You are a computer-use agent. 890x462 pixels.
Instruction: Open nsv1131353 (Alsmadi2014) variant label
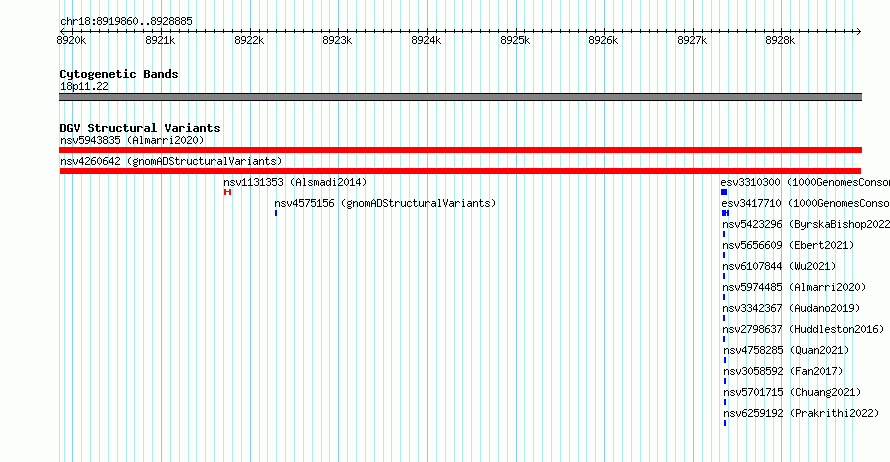pos(295,182)
